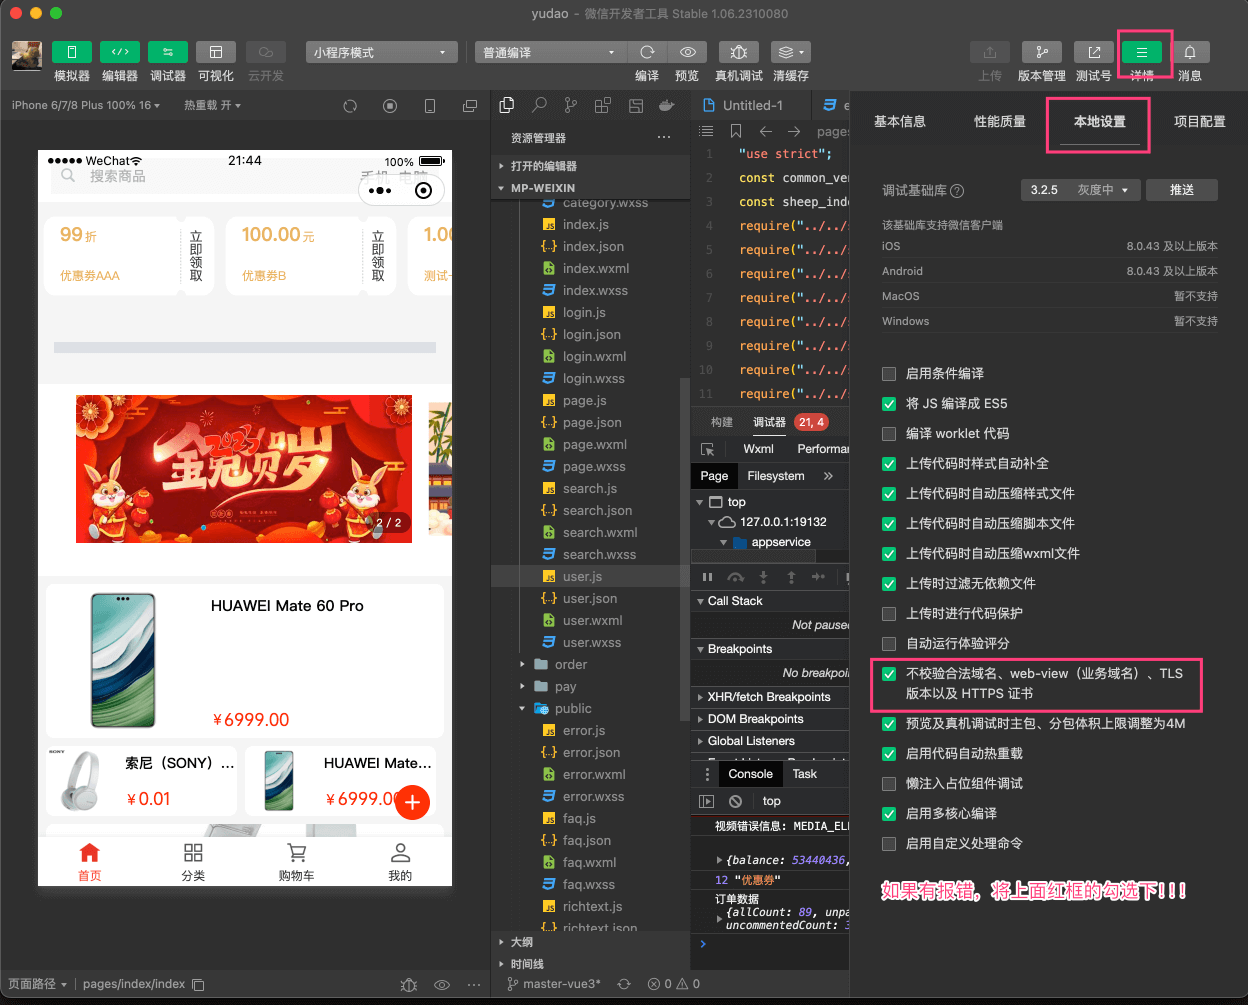
Task: Open user.js in the file tree
Action: point(582,577)
